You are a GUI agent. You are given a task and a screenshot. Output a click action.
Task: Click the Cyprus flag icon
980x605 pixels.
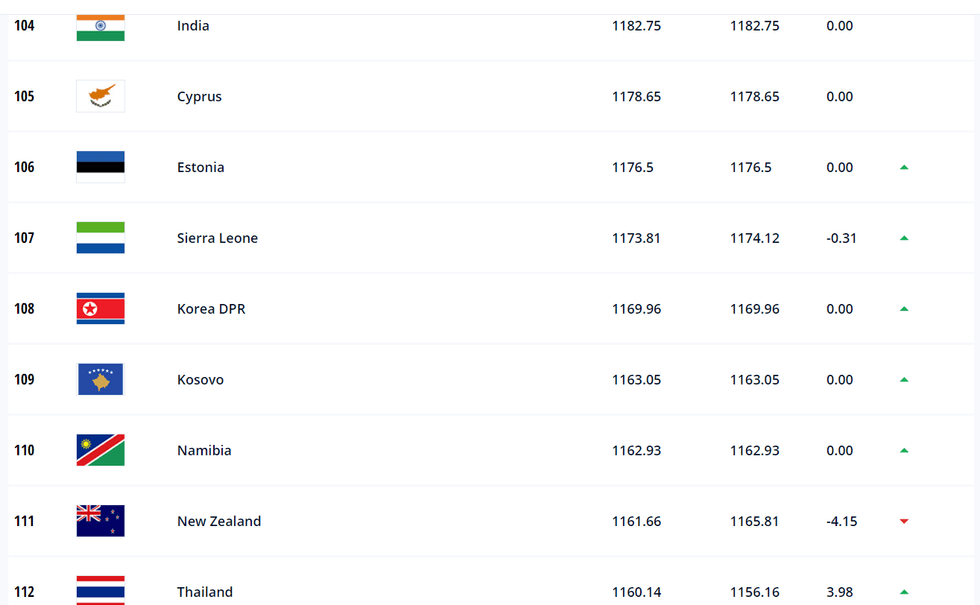click(100, 97)
